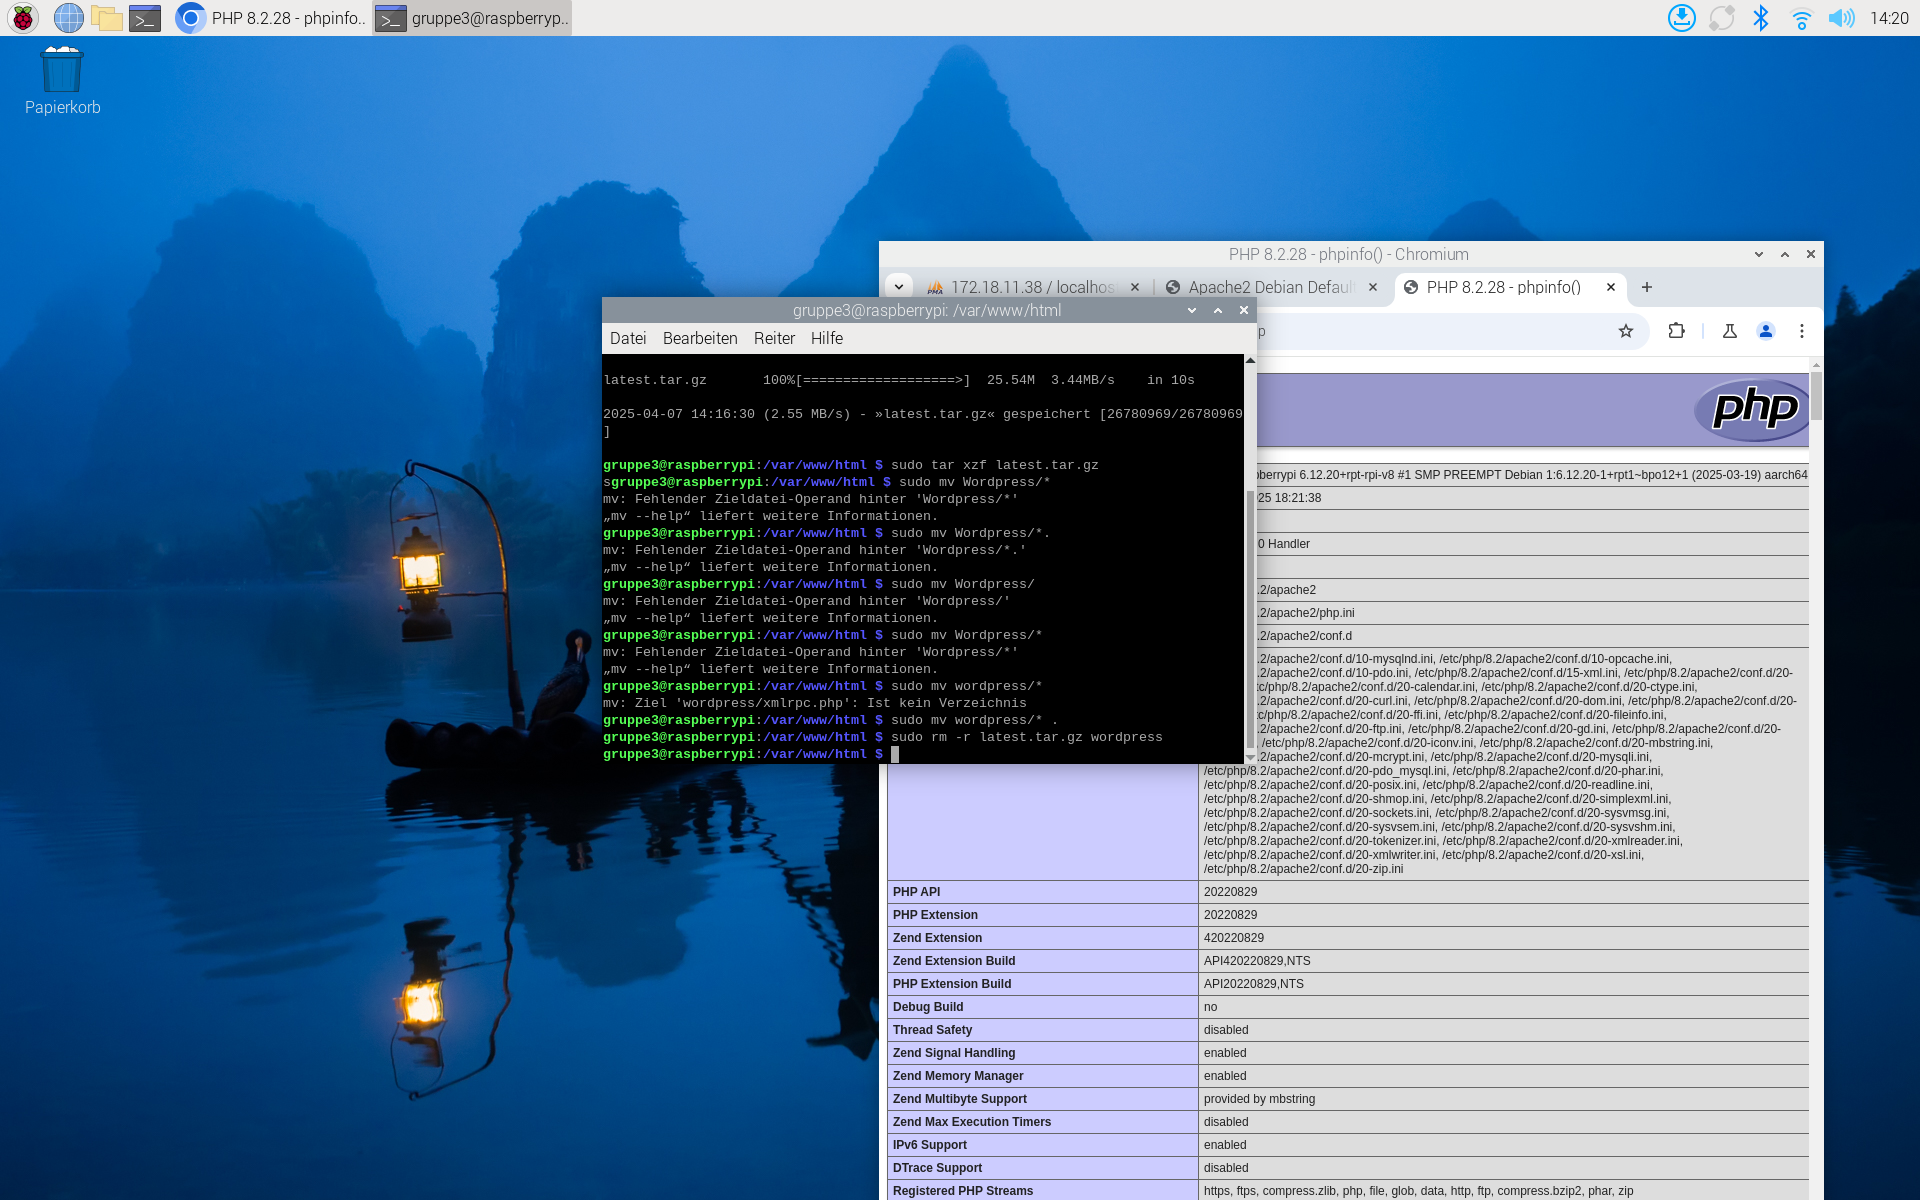1920x1200 pixels.
Task: Open the volume control tray icon
Action: click(1841, 18)
